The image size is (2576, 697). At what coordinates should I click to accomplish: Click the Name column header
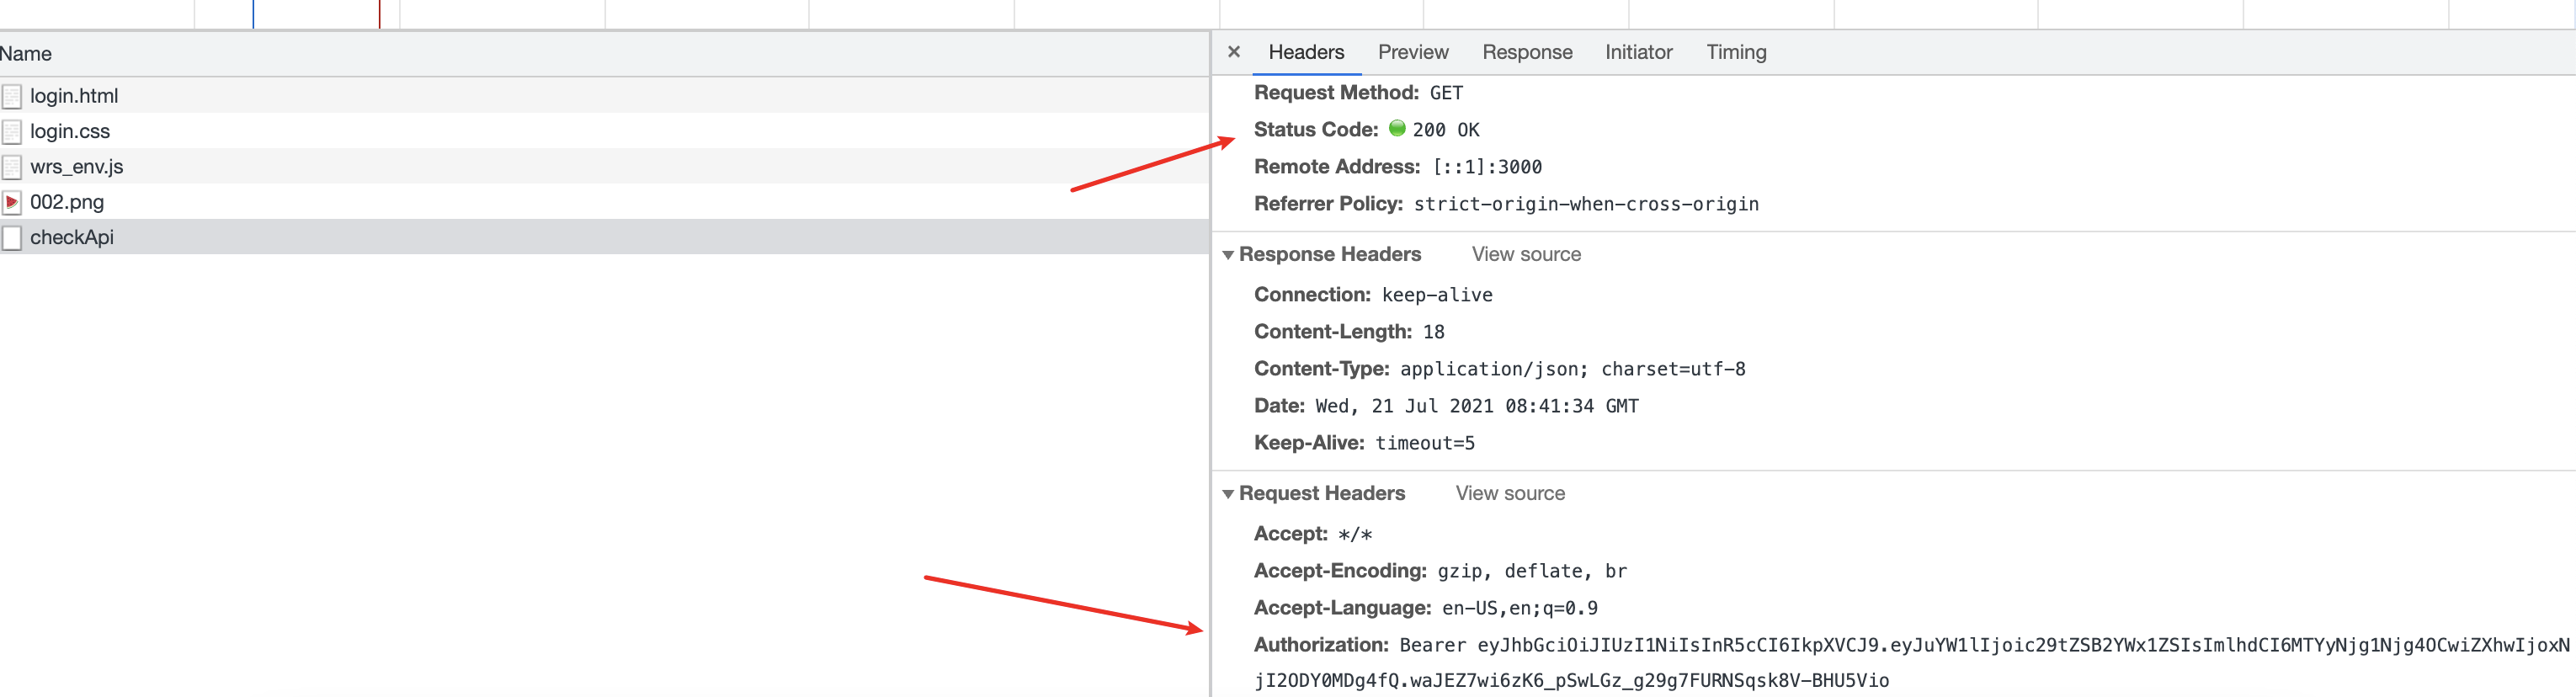[x=604, y=54]
